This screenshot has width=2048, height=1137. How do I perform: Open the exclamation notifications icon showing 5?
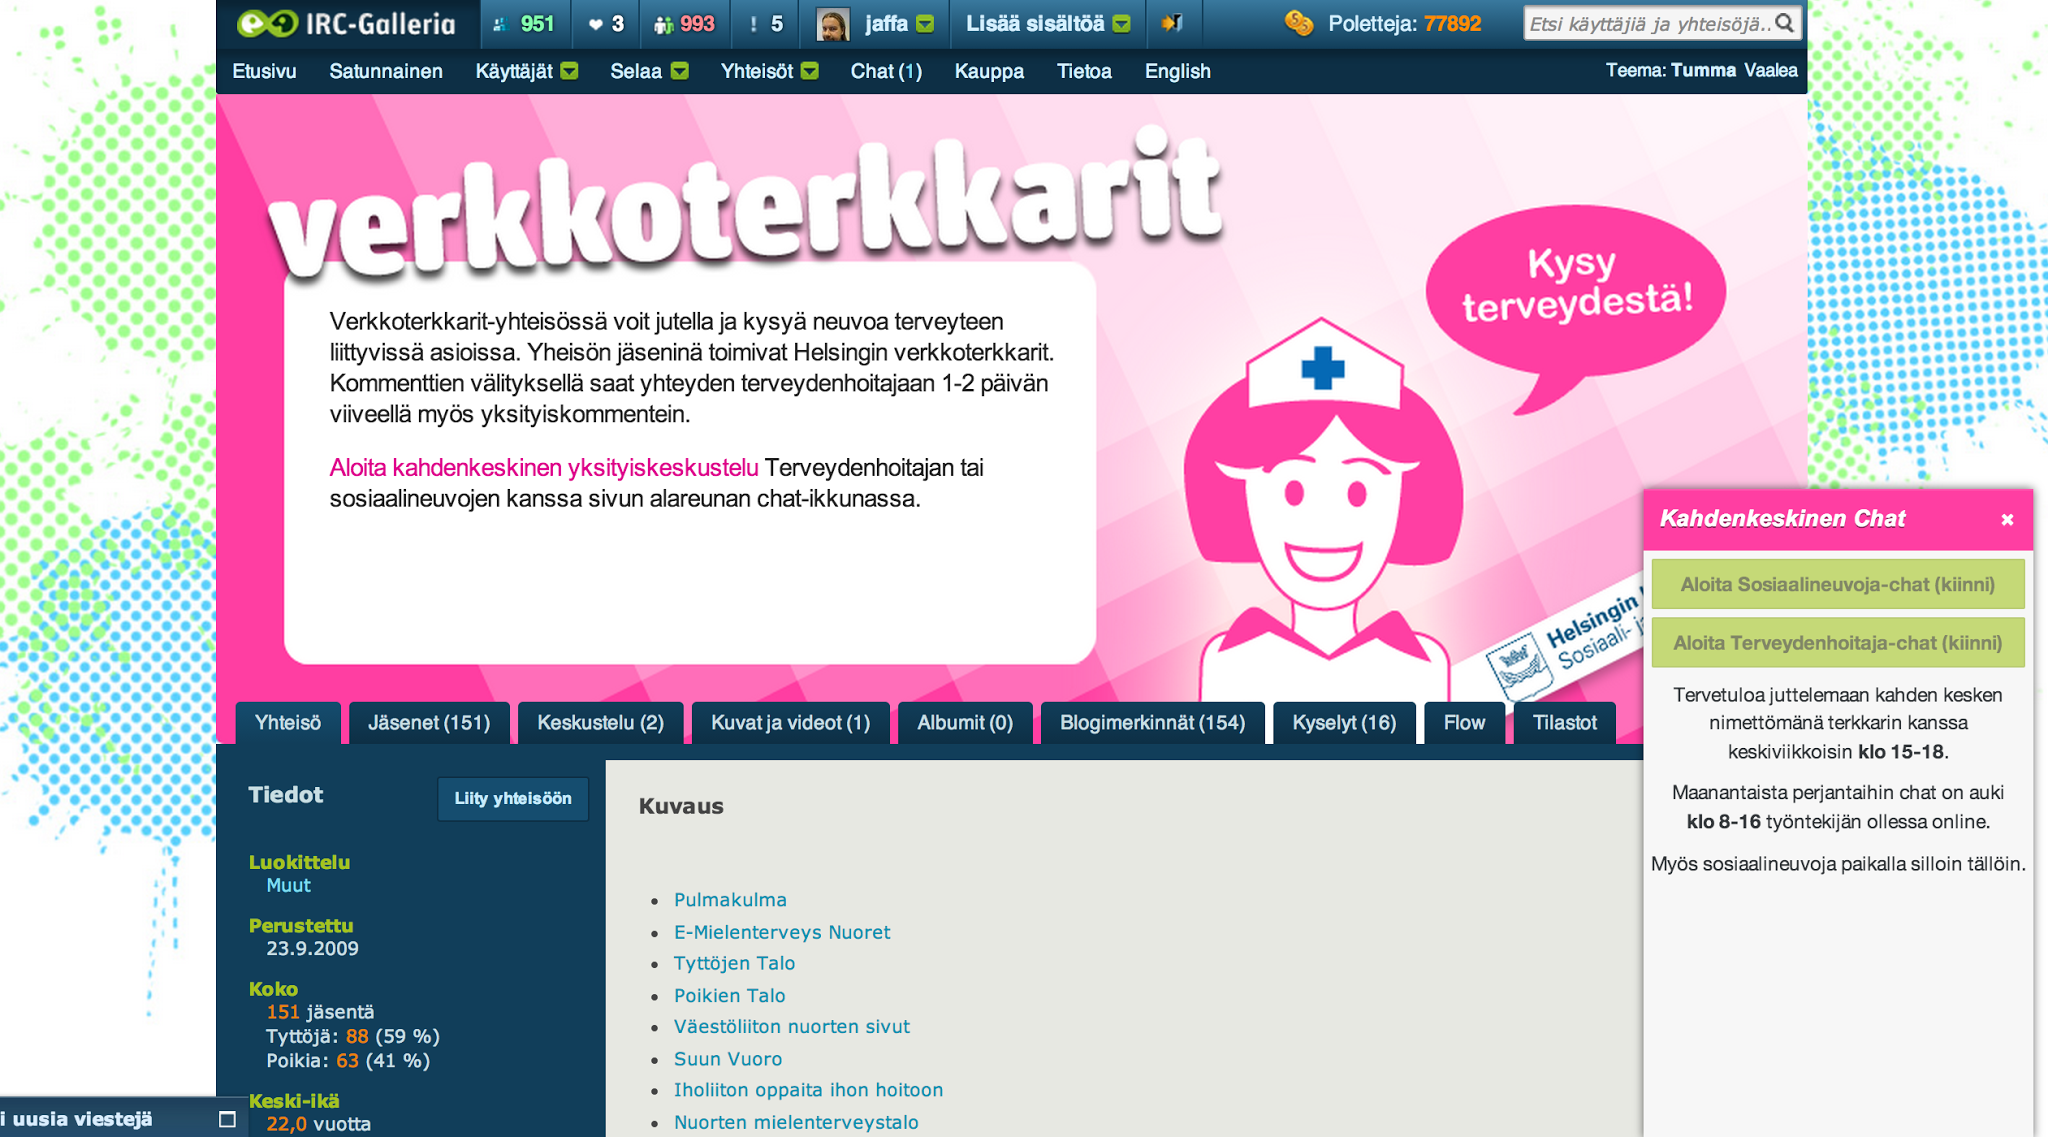(753, 24)
